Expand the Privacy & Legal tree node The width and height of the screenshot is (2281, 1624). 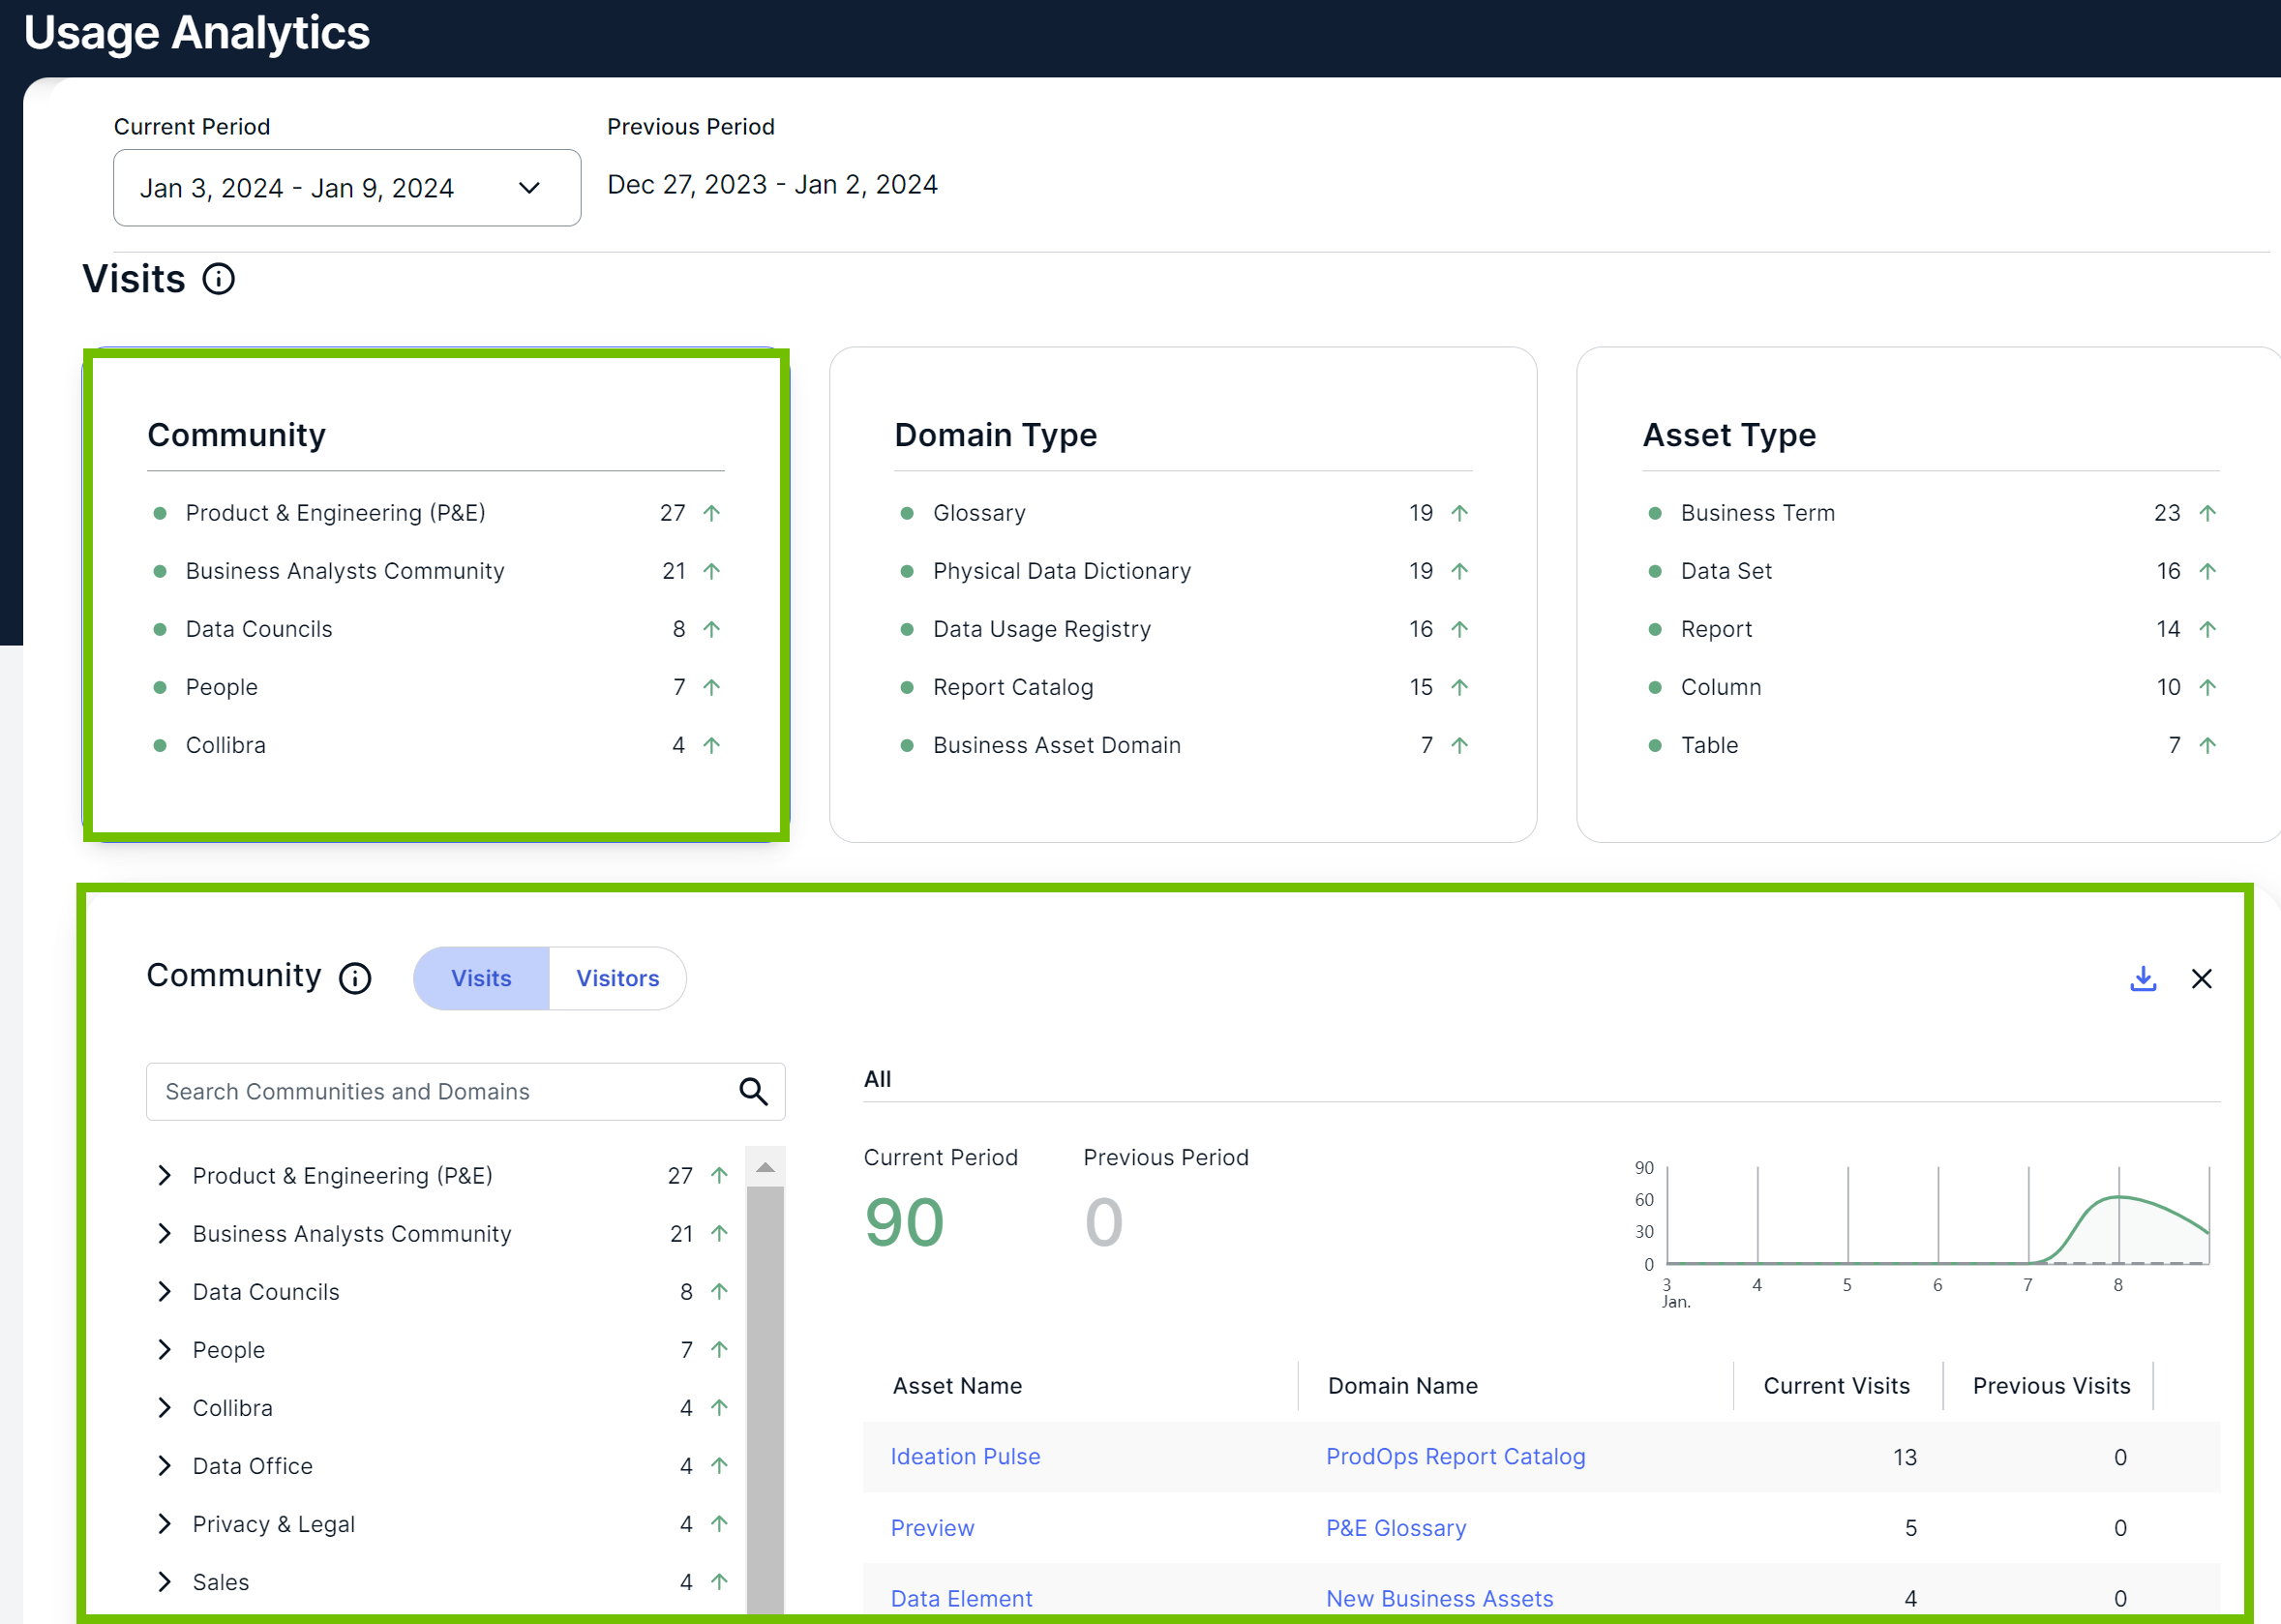[x=164, y=1523]
